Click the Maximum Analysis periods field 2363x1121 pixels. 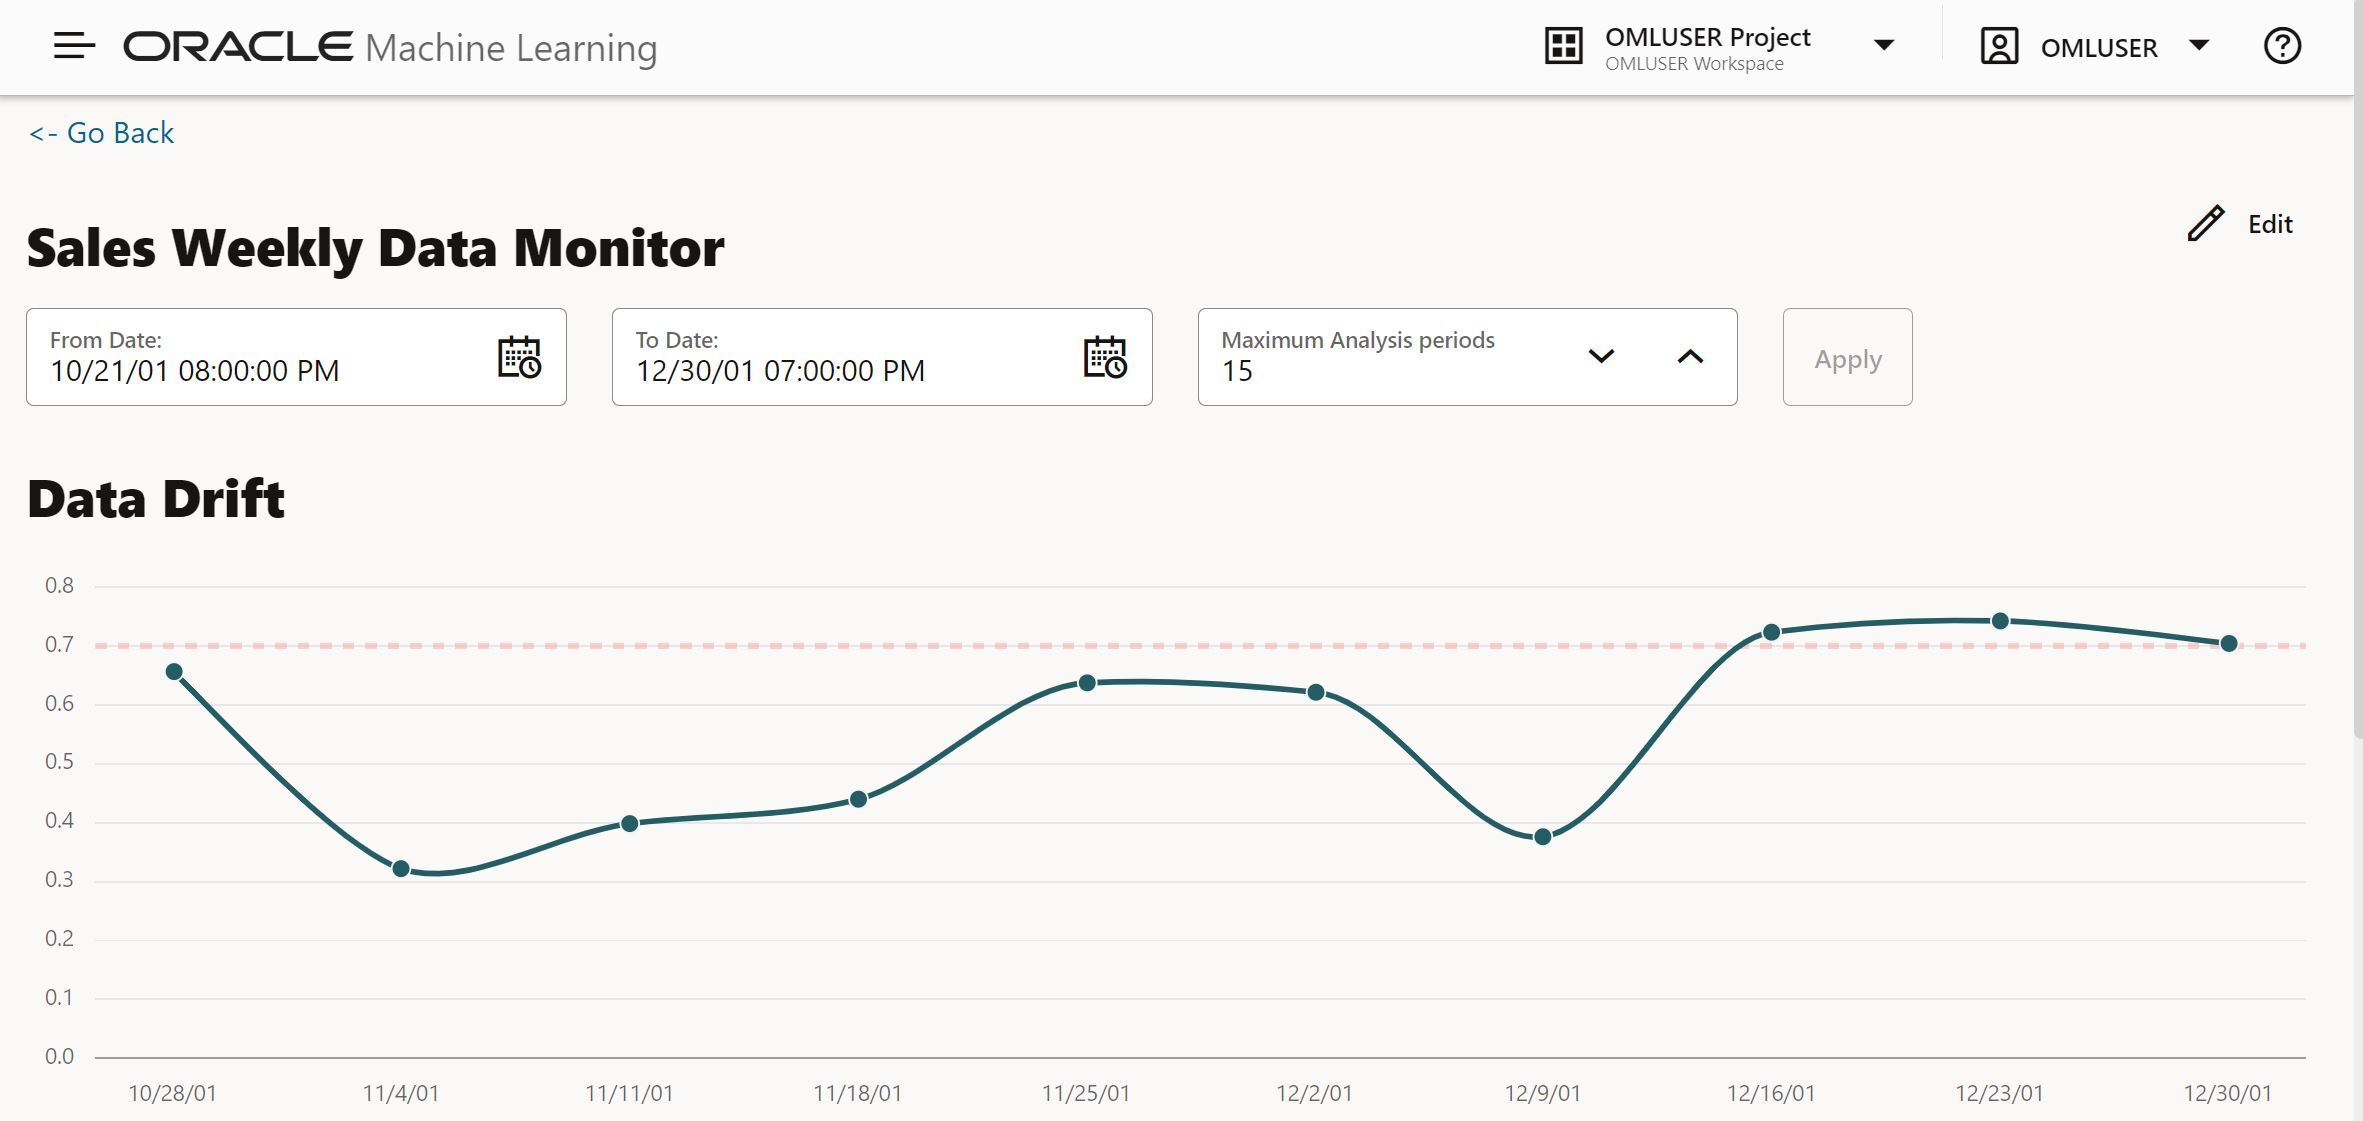click(x=1380, y=358)
